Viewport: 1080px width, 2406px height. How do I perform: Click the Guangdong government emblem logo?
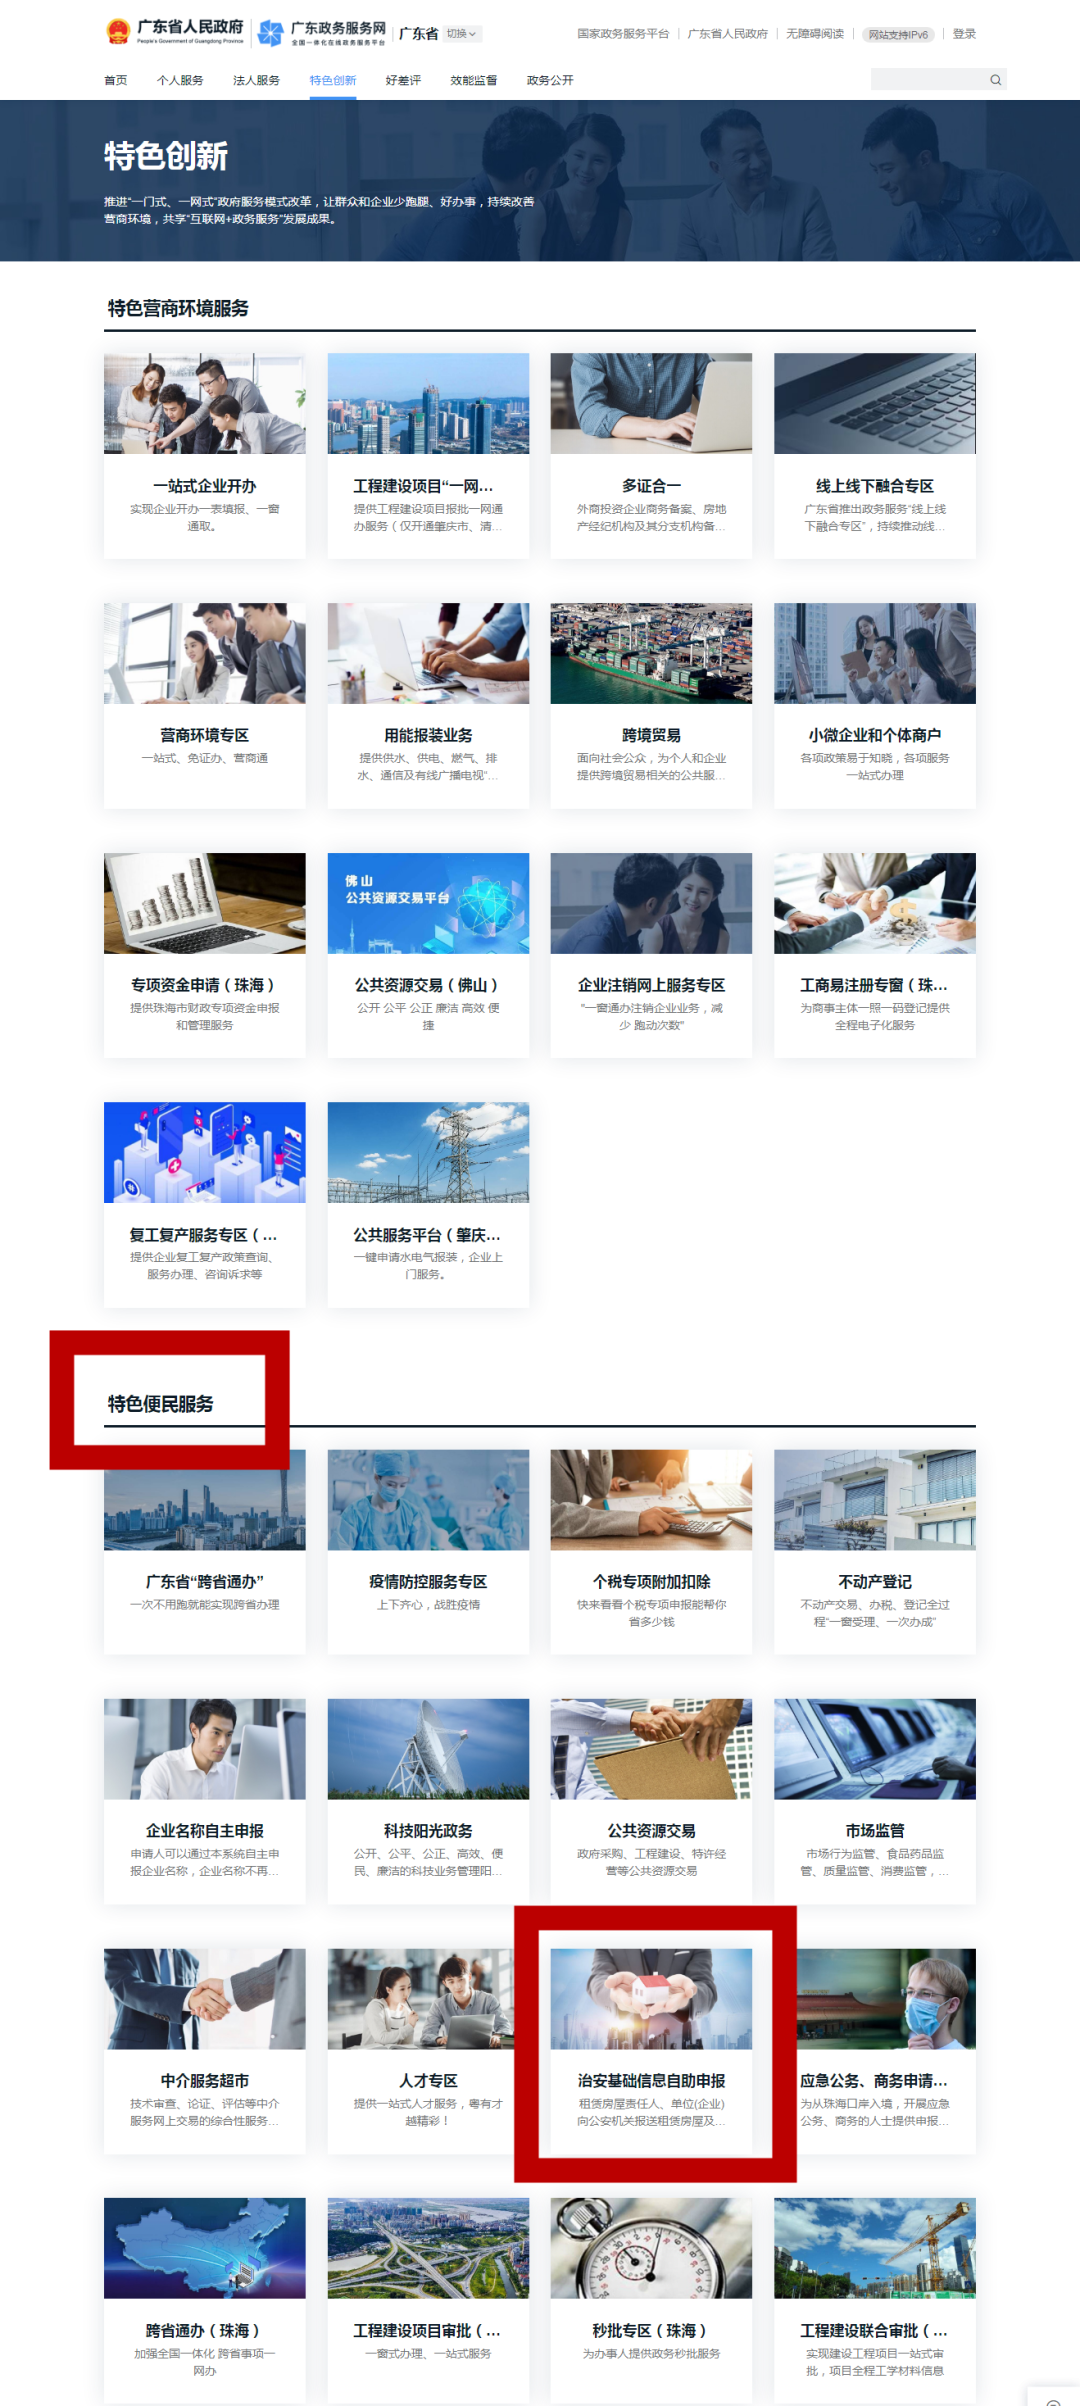(x=118, y=32)
